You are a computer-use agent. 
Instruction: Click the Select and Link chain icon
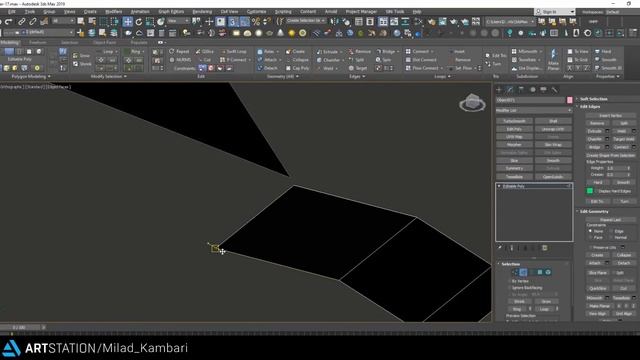tap(22, 22)
